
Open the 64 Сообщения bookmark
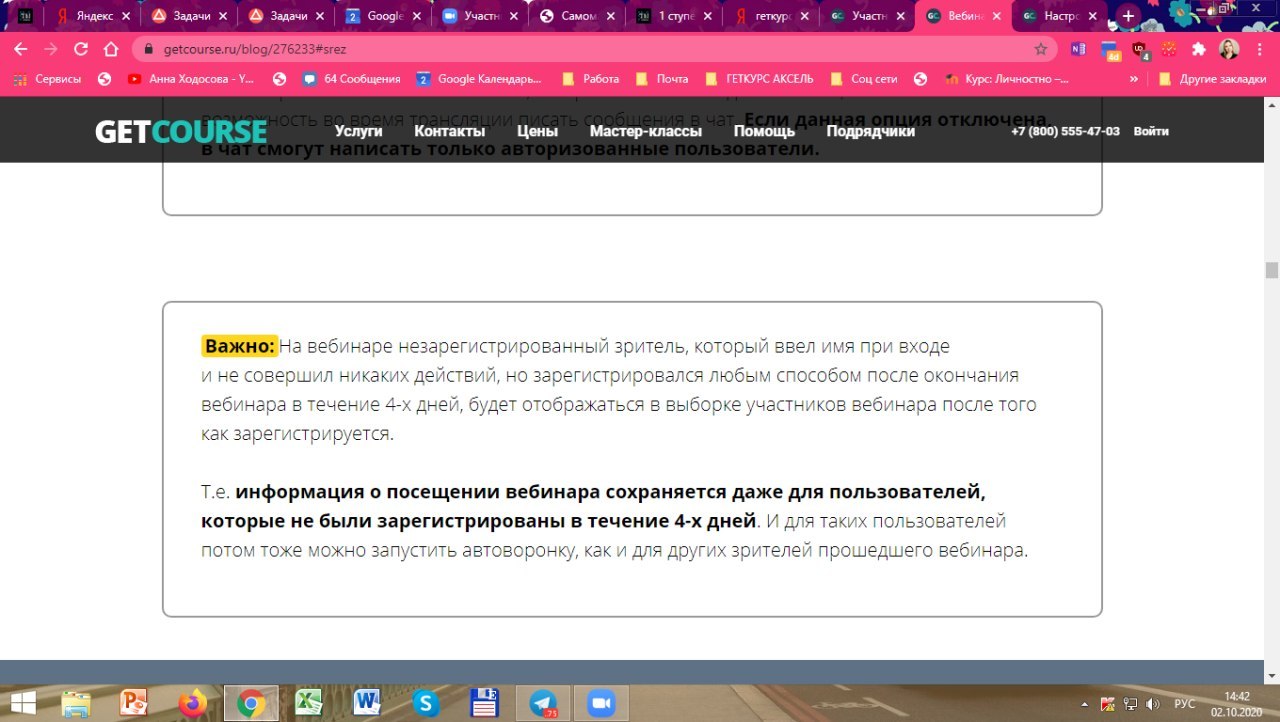(351, 79)
